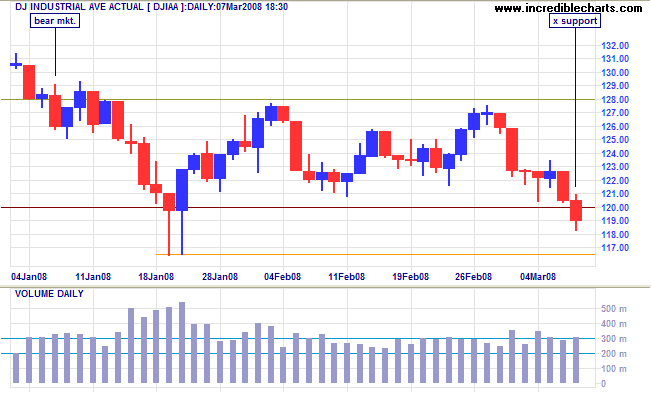
Task: Click the 122.00 price axis label
Action: coord(615,180)
